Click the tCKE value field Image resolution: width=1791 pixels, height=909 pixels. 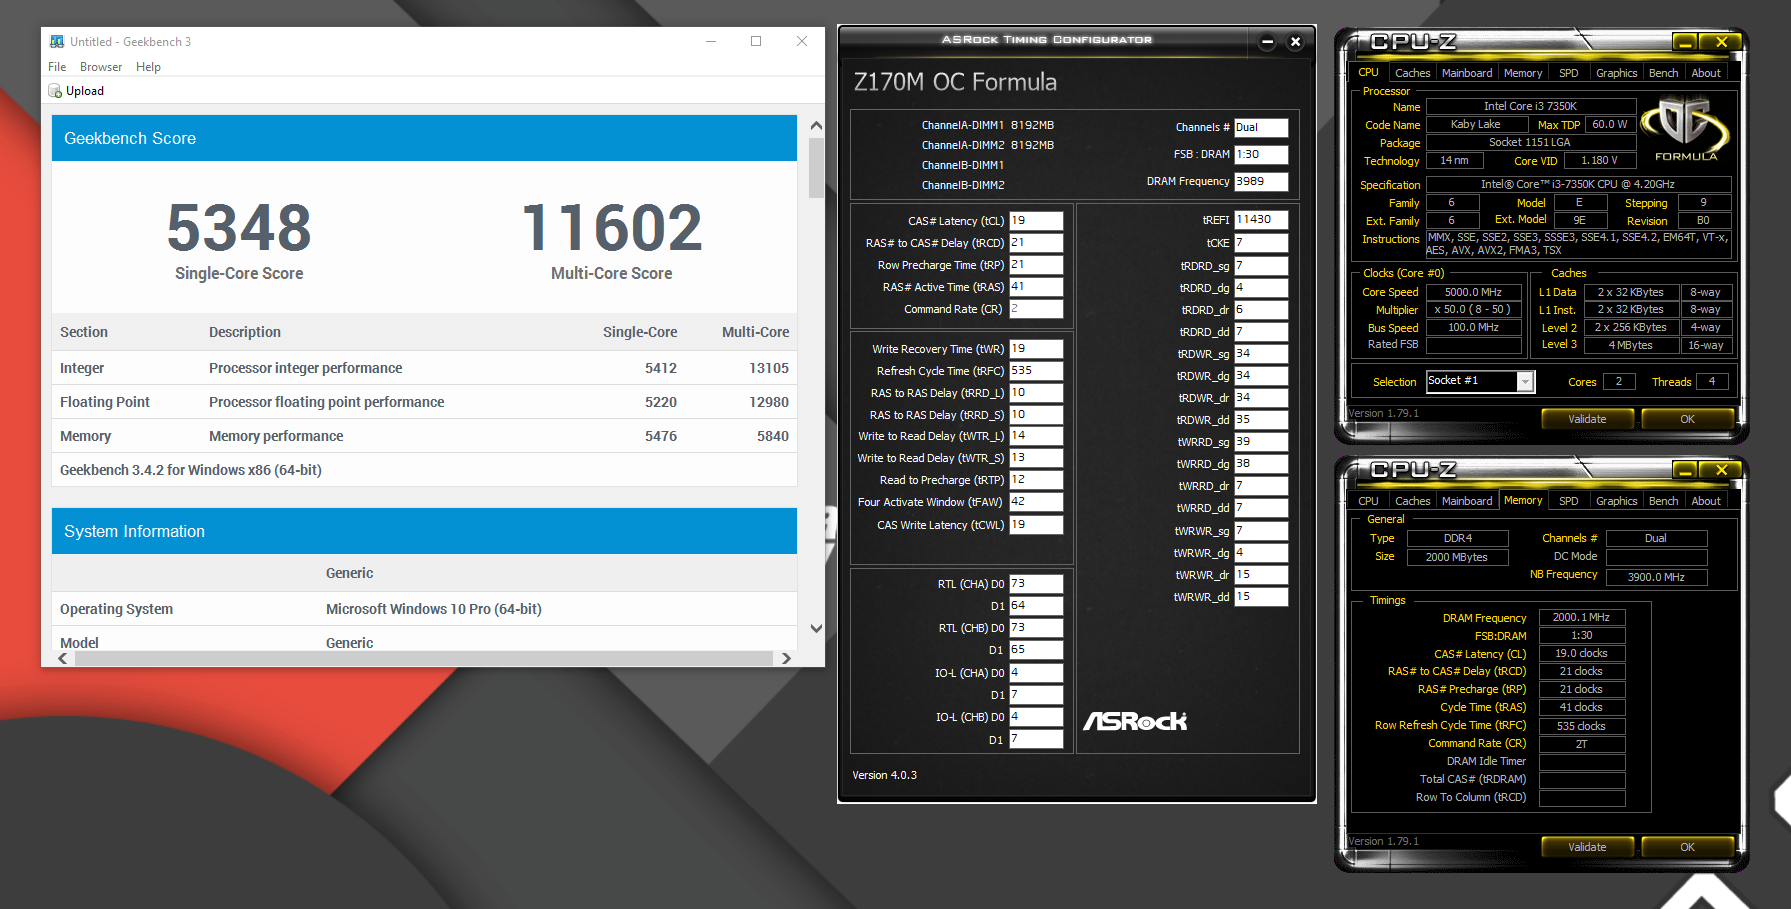point(1261,243)
